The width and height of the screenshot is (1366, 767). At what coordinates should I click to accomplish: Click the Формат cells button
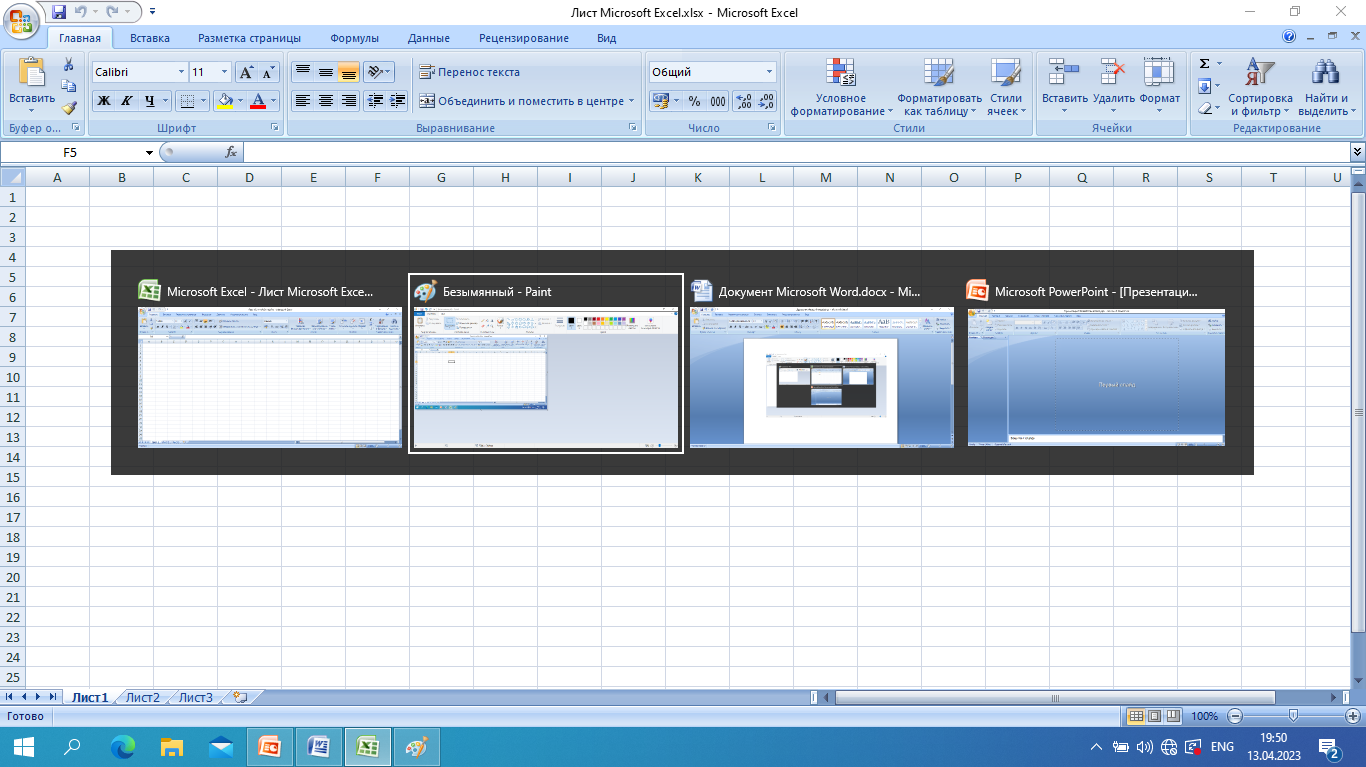pyautogui.click(x=1160, y=87)
